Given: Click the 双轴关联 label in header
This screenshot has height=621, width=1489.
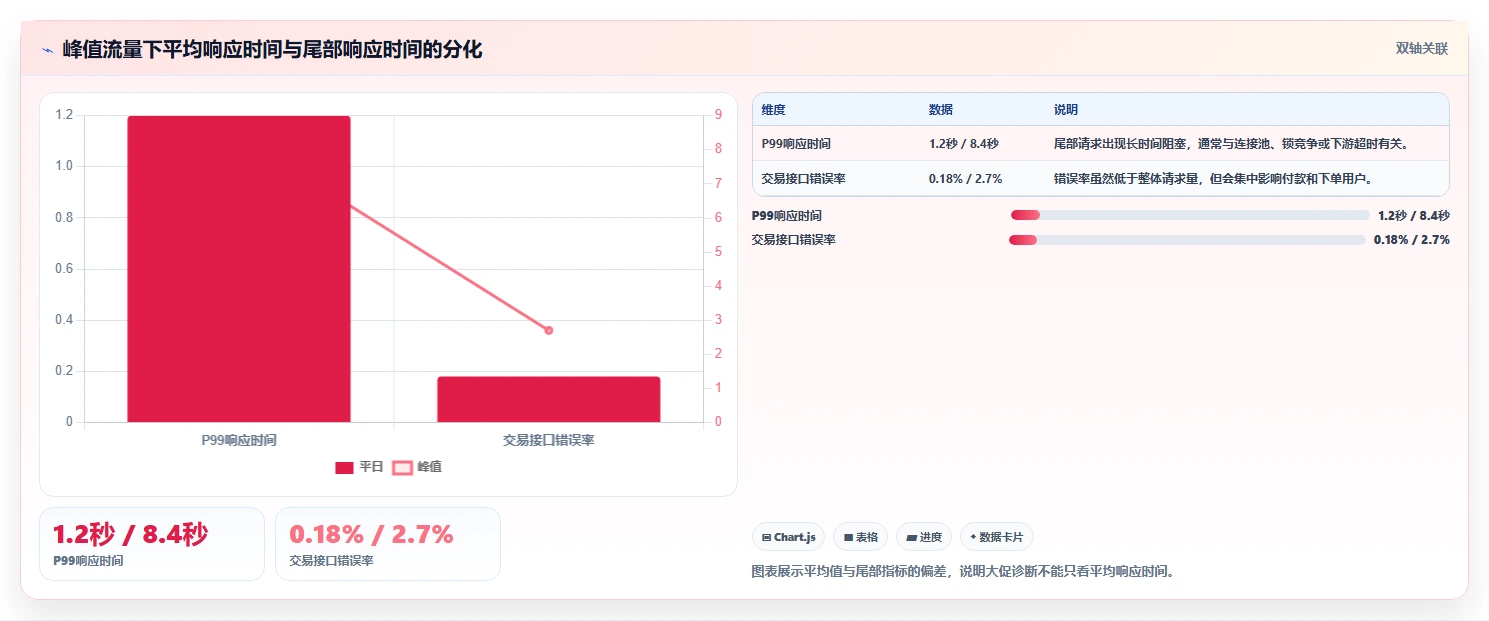Looking at the screenshot, I should coord(1422,48).
